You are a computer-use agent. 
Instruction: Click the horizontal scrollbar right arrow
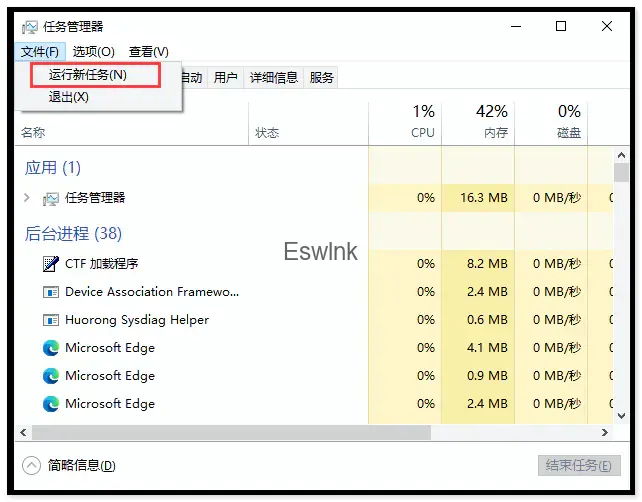point(604,432)
